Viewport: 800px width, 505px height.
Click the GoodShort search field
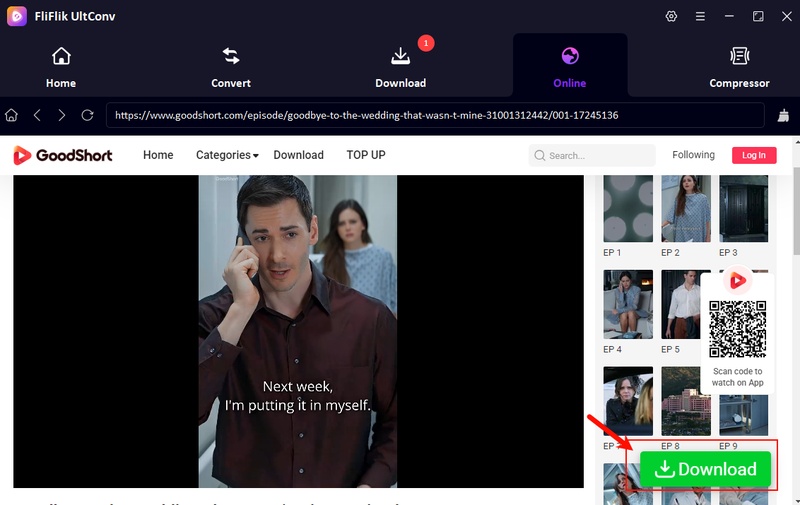tap(592, 155)
